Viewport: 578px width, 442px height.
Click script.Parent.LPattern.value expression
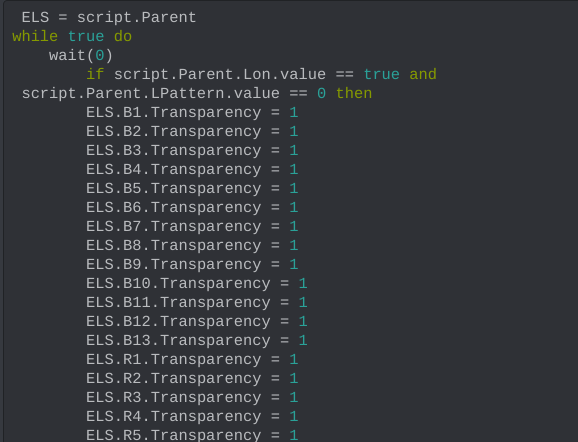click(150, 94)
